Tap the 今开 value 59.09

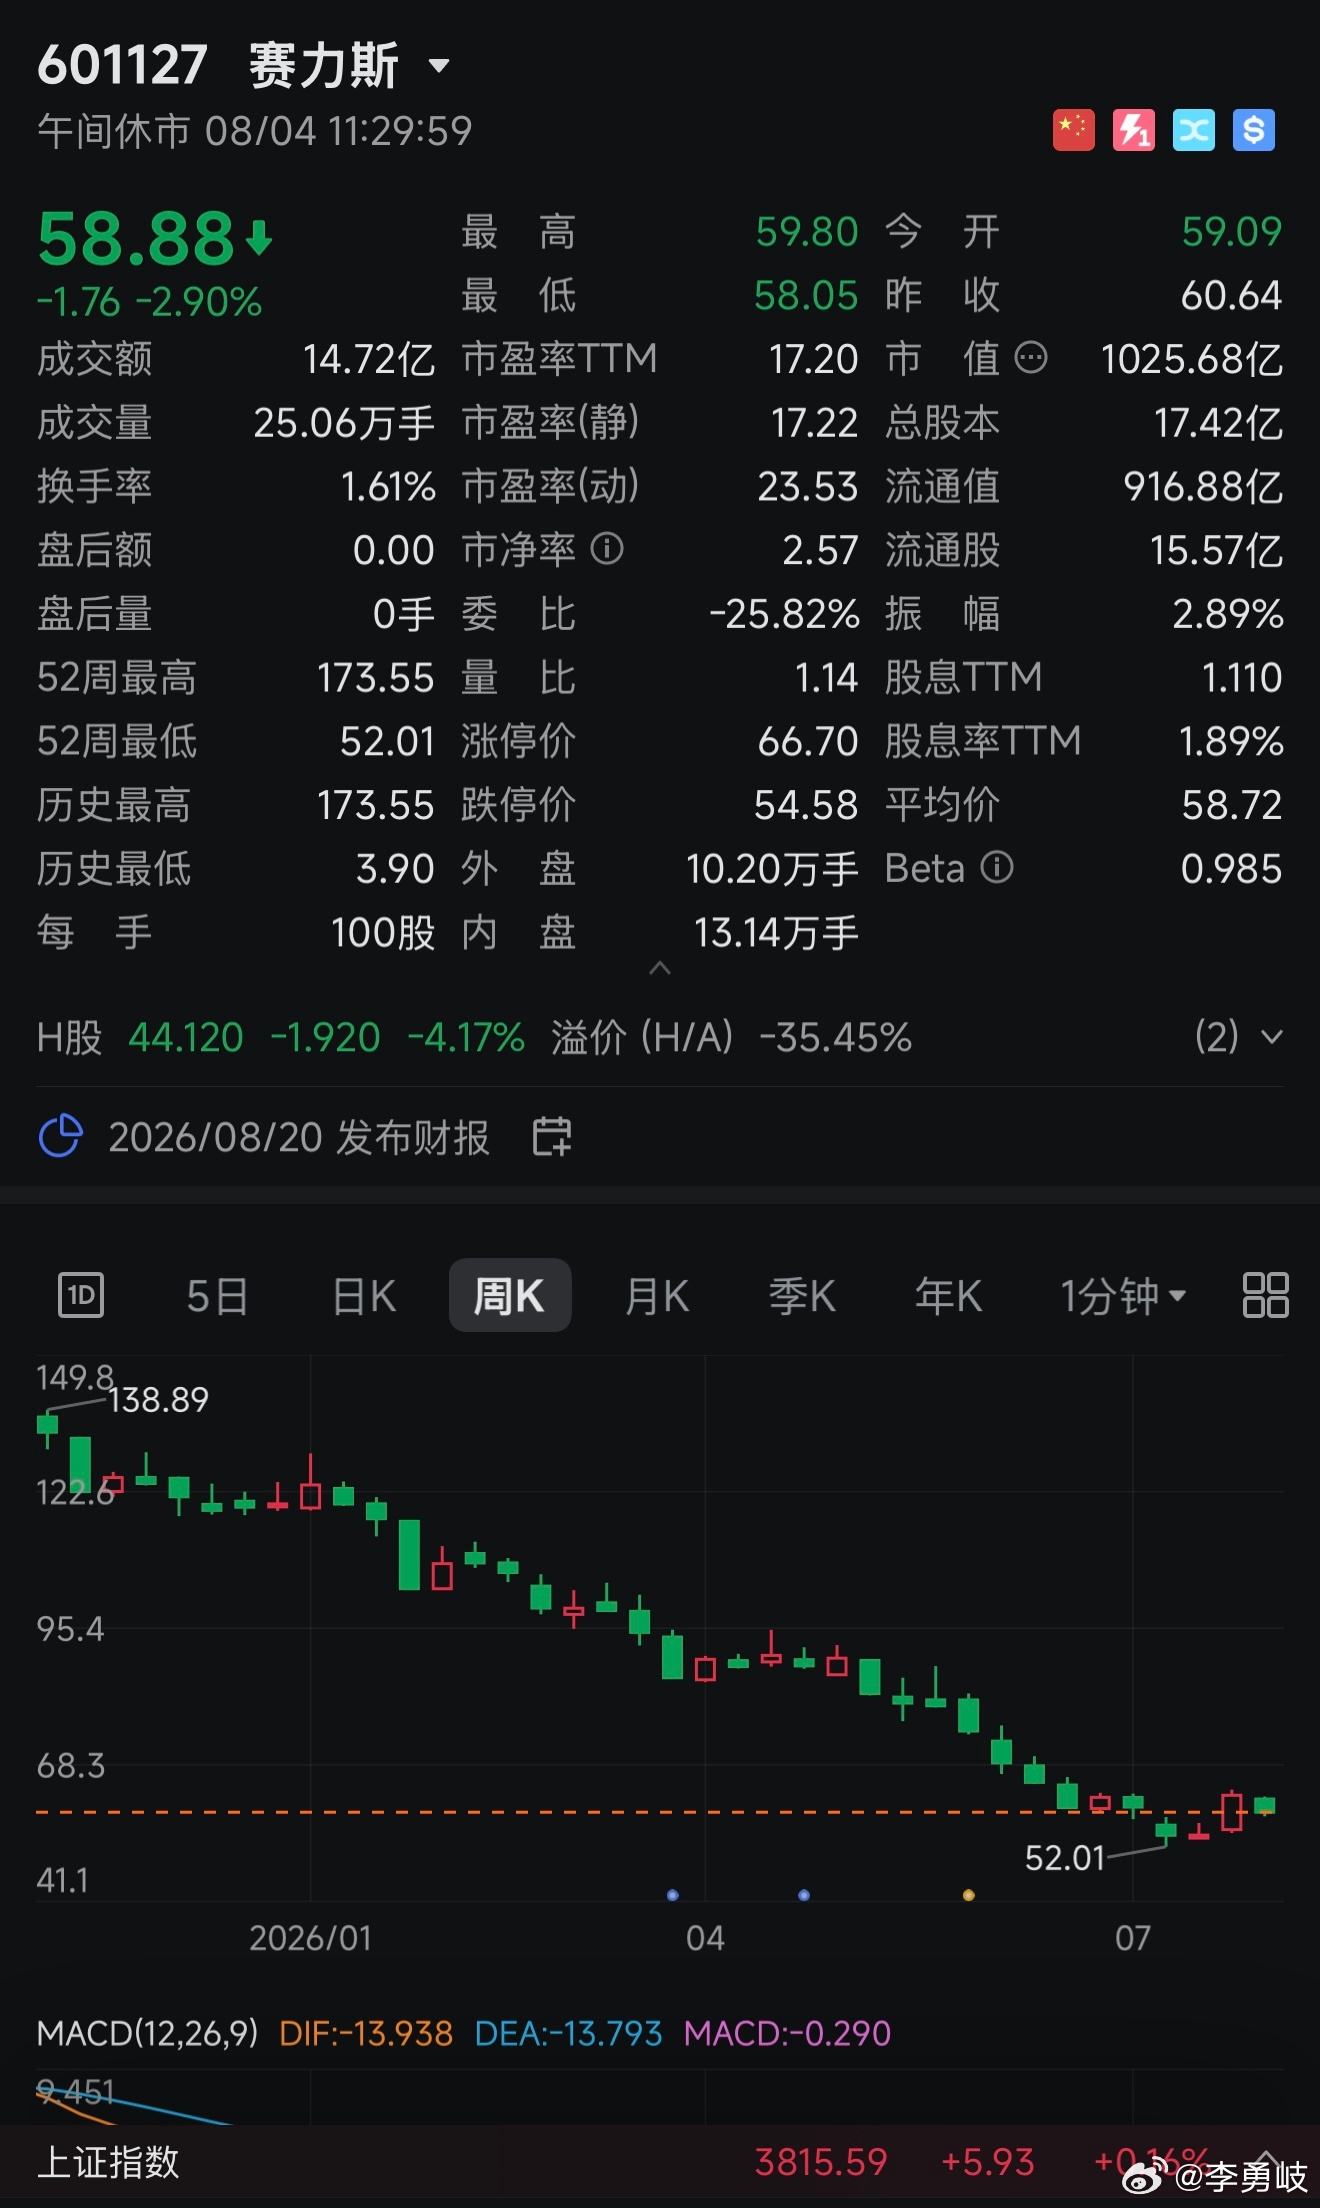(x=1232, y=232)
